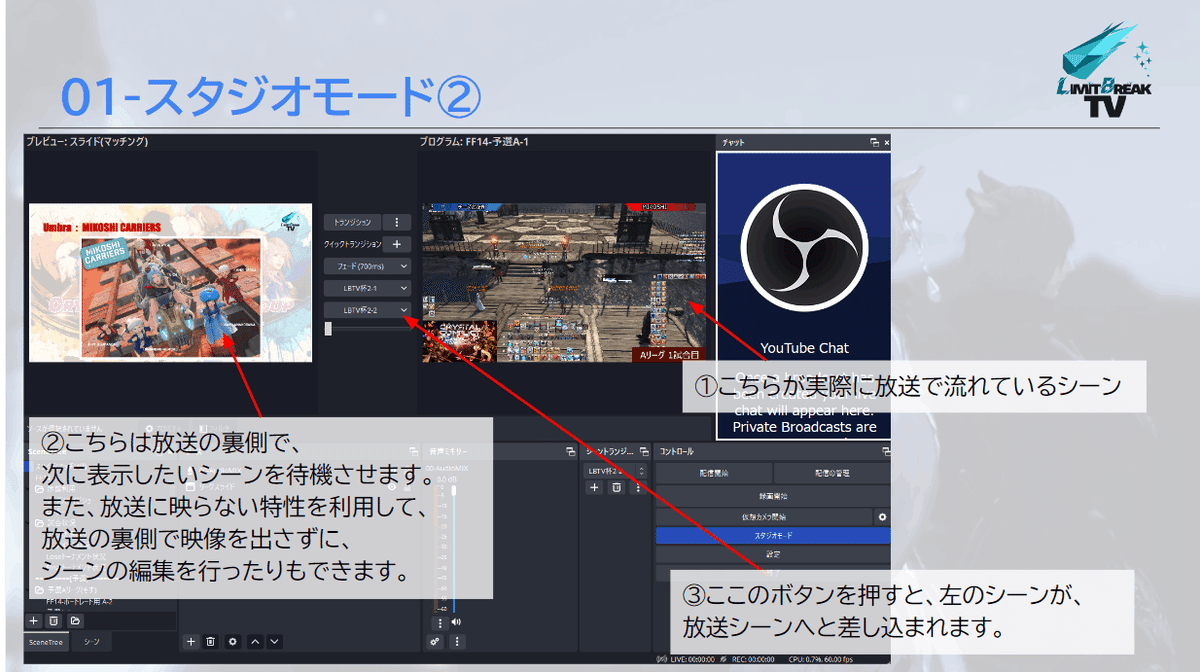This screenshot has width=1200, height=672.
Task: Open scene transition three-dot properties menu
Action: click(638, 487)
